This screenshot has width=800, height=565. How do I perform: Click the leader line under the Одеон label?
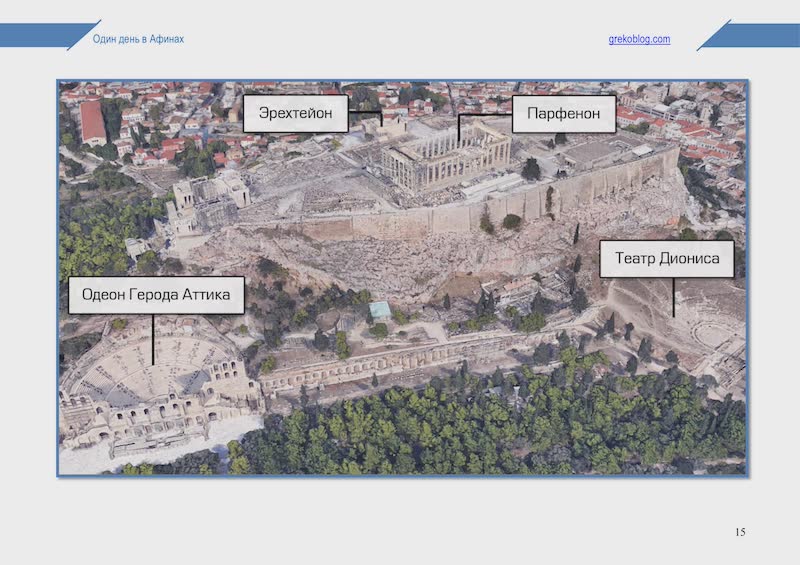click(x=153, y=338)
